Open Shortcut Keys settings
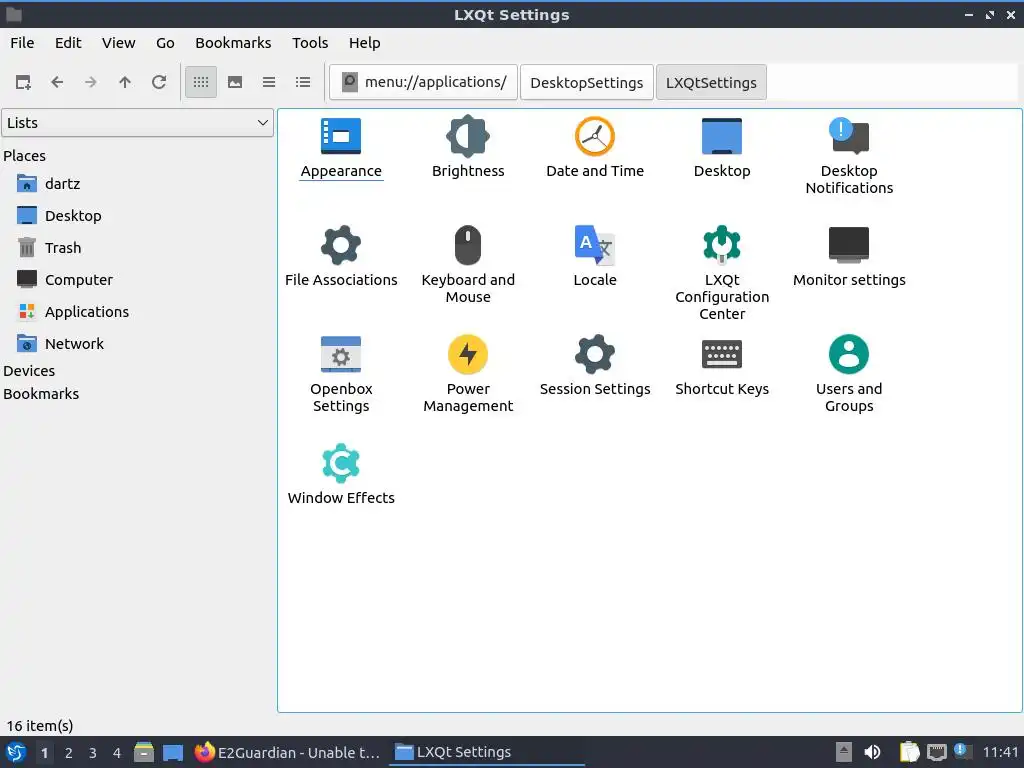The width and height of the screenshot is (1024, 768). click(x=722, y=354)
